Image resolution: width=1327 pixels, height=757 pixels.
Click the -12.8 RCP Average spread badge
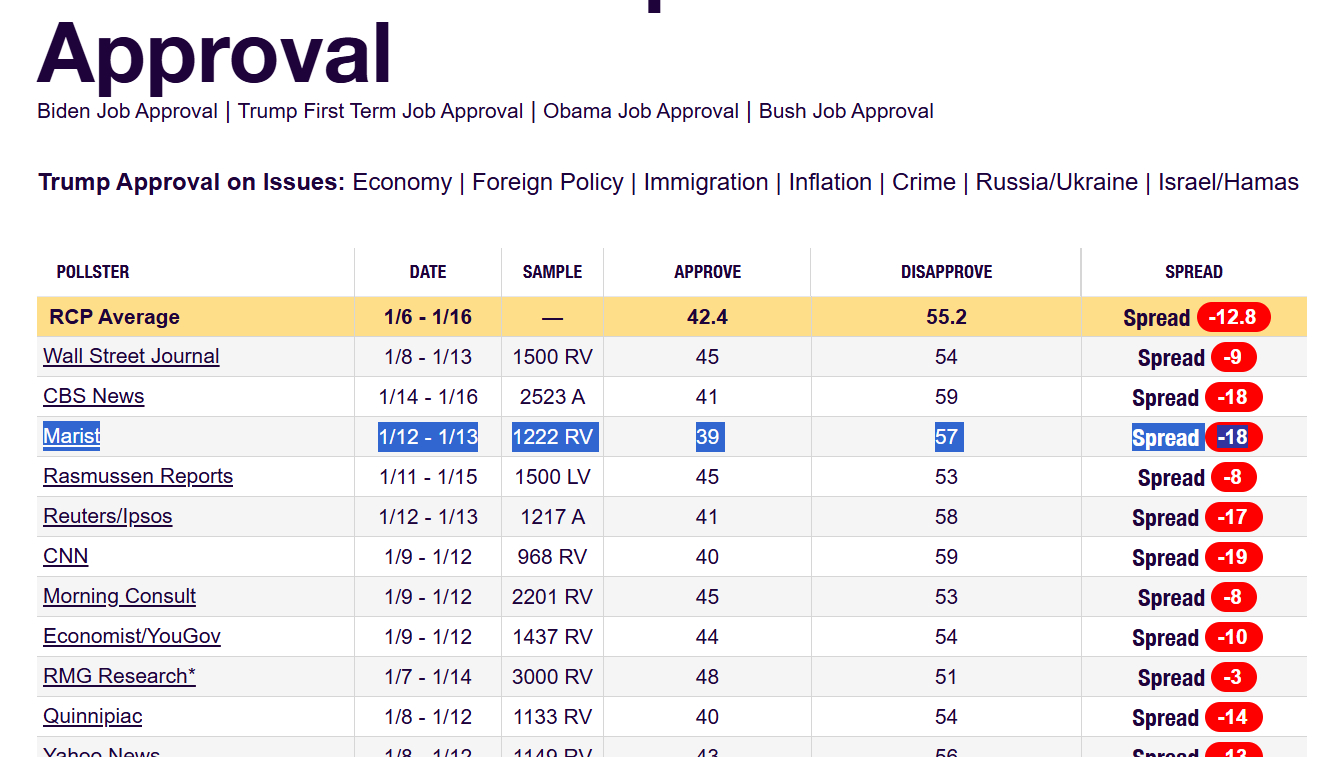pos(1232,317)
